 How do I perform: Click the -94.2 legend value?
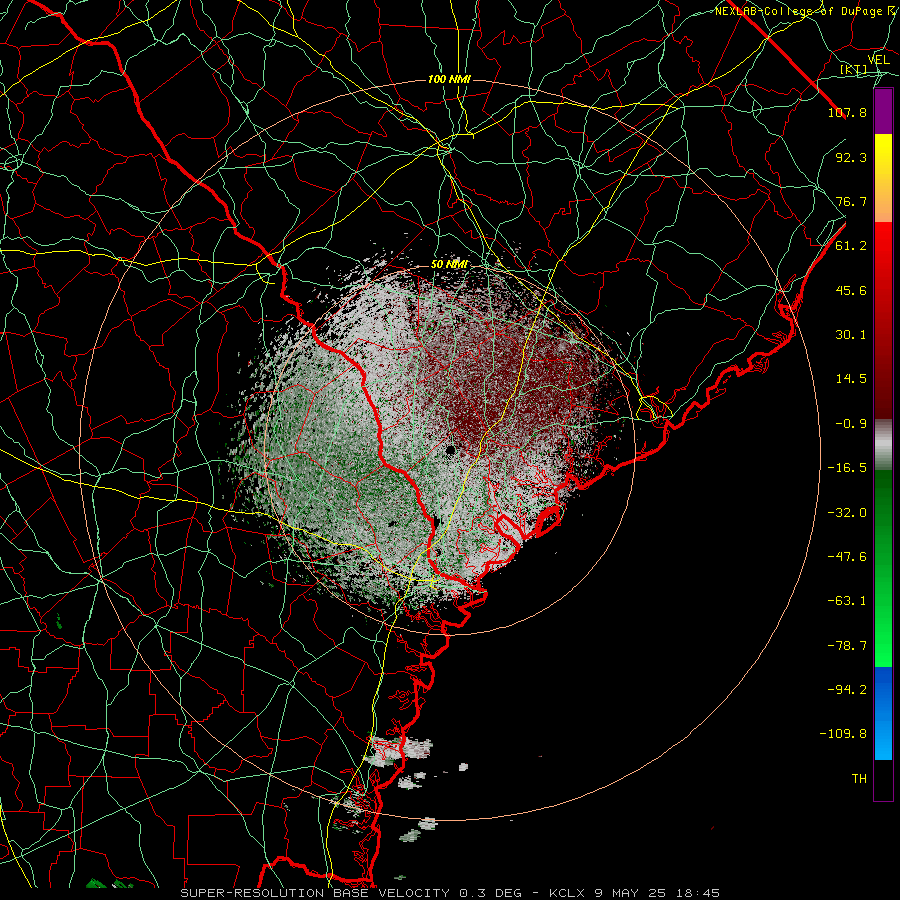[847, 689]
